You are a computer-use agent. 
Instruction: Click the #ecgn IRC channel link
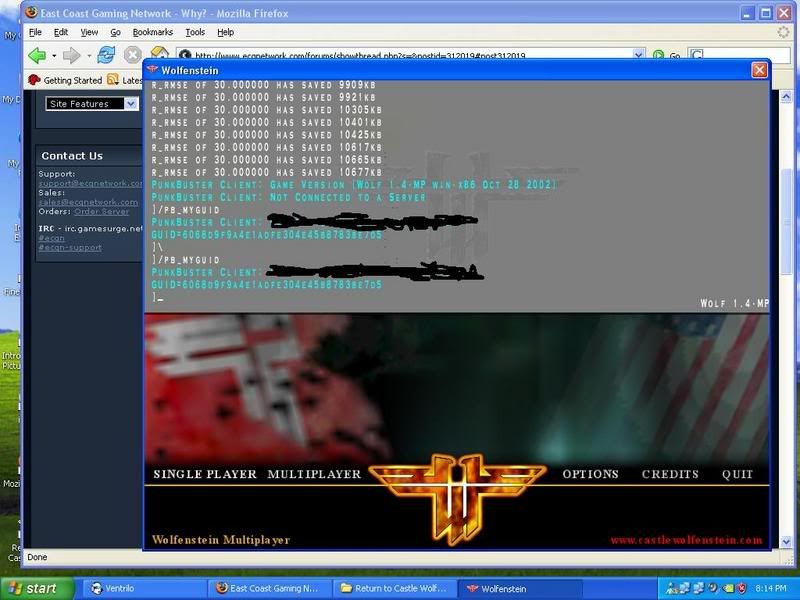click(x=52, y=238)
